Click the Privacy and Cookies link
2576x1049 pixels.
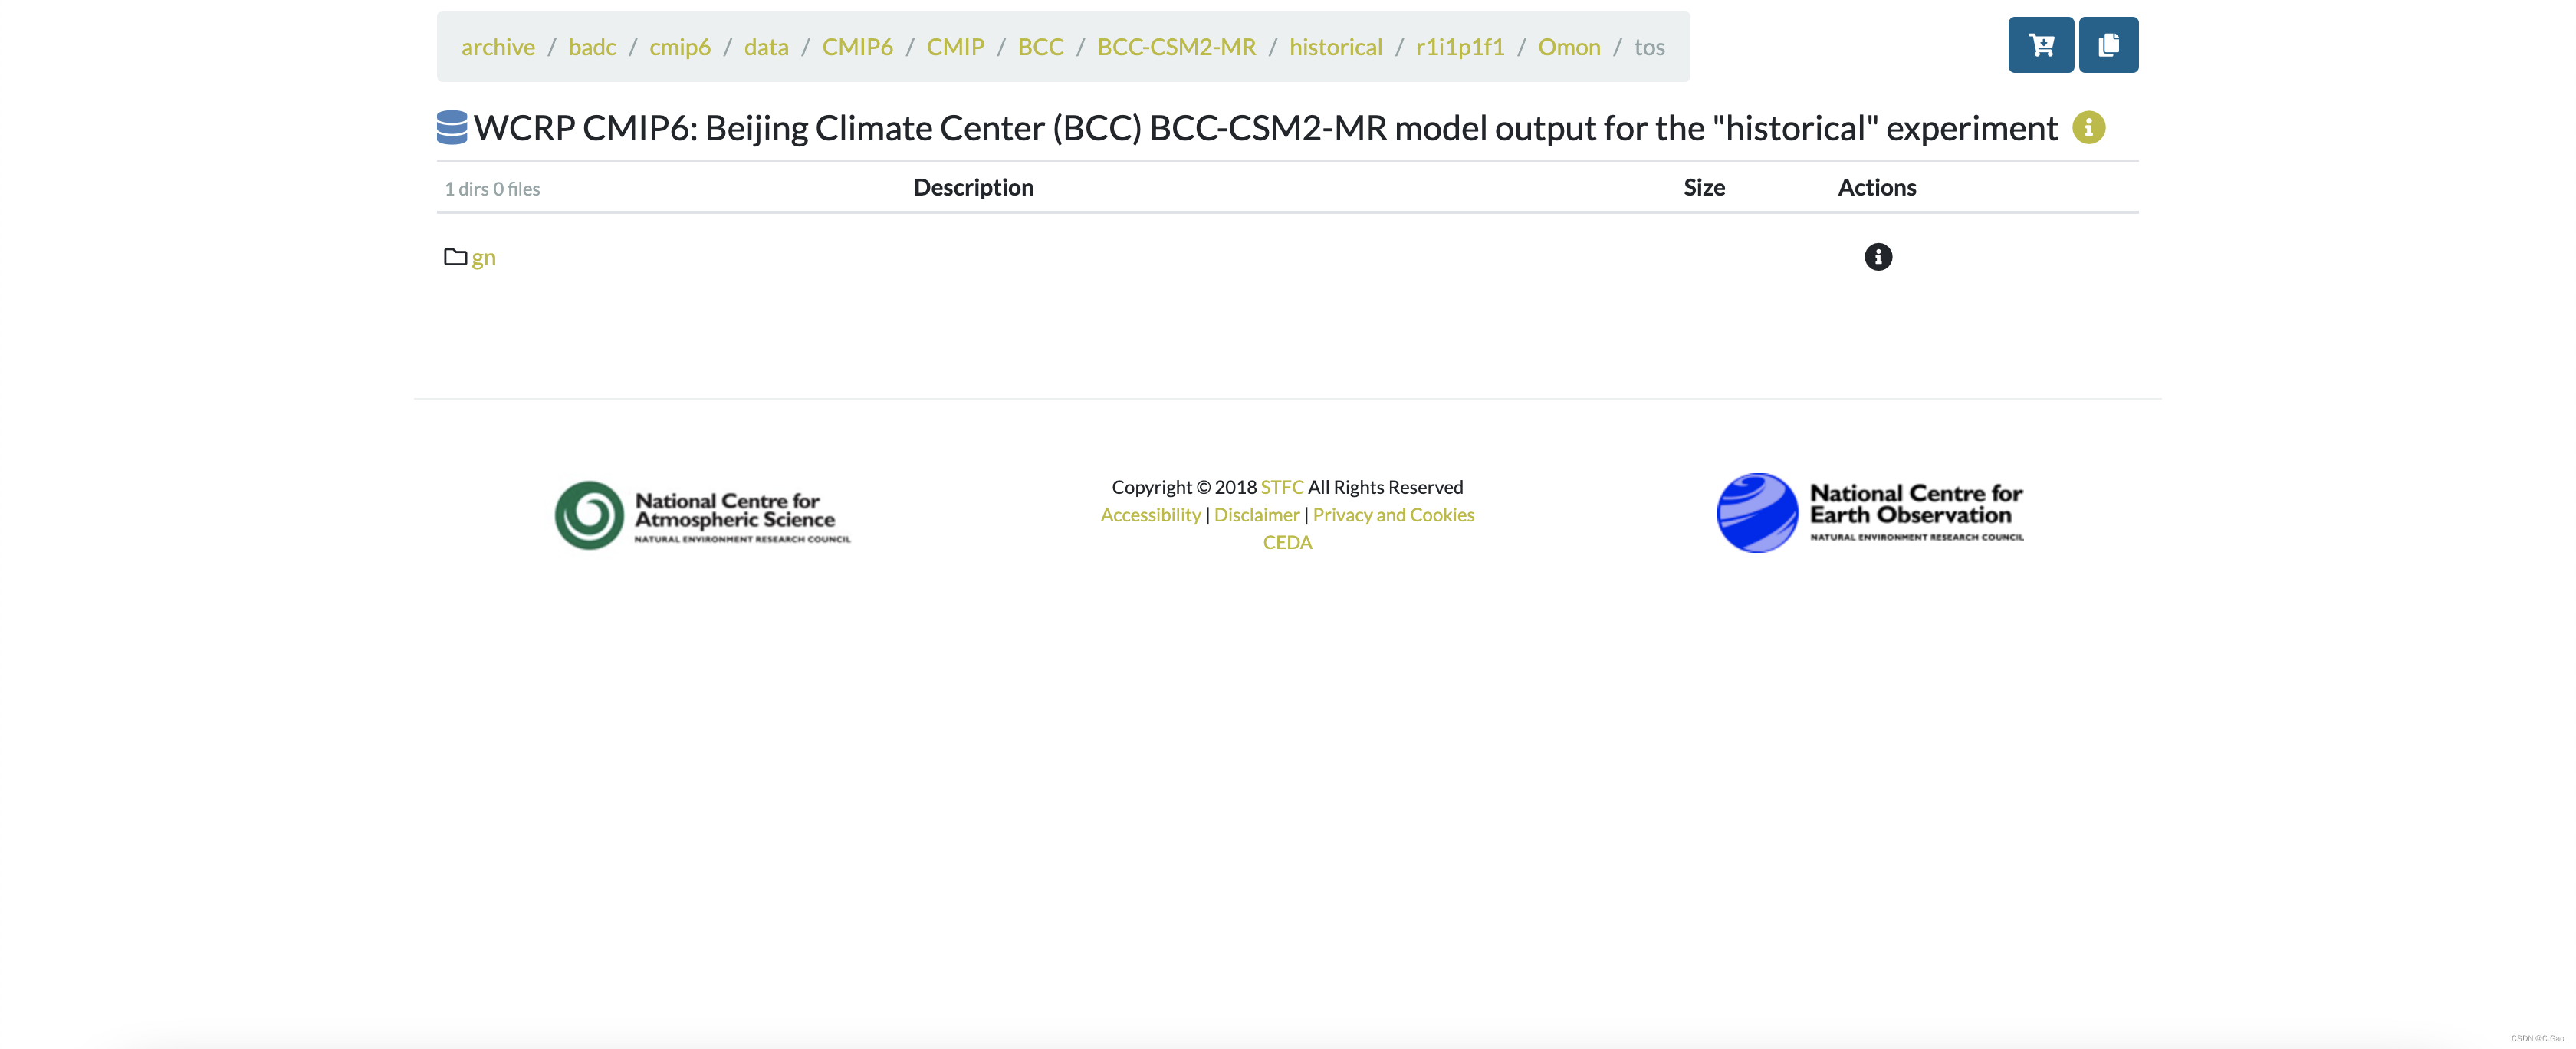coord(1393,513)
